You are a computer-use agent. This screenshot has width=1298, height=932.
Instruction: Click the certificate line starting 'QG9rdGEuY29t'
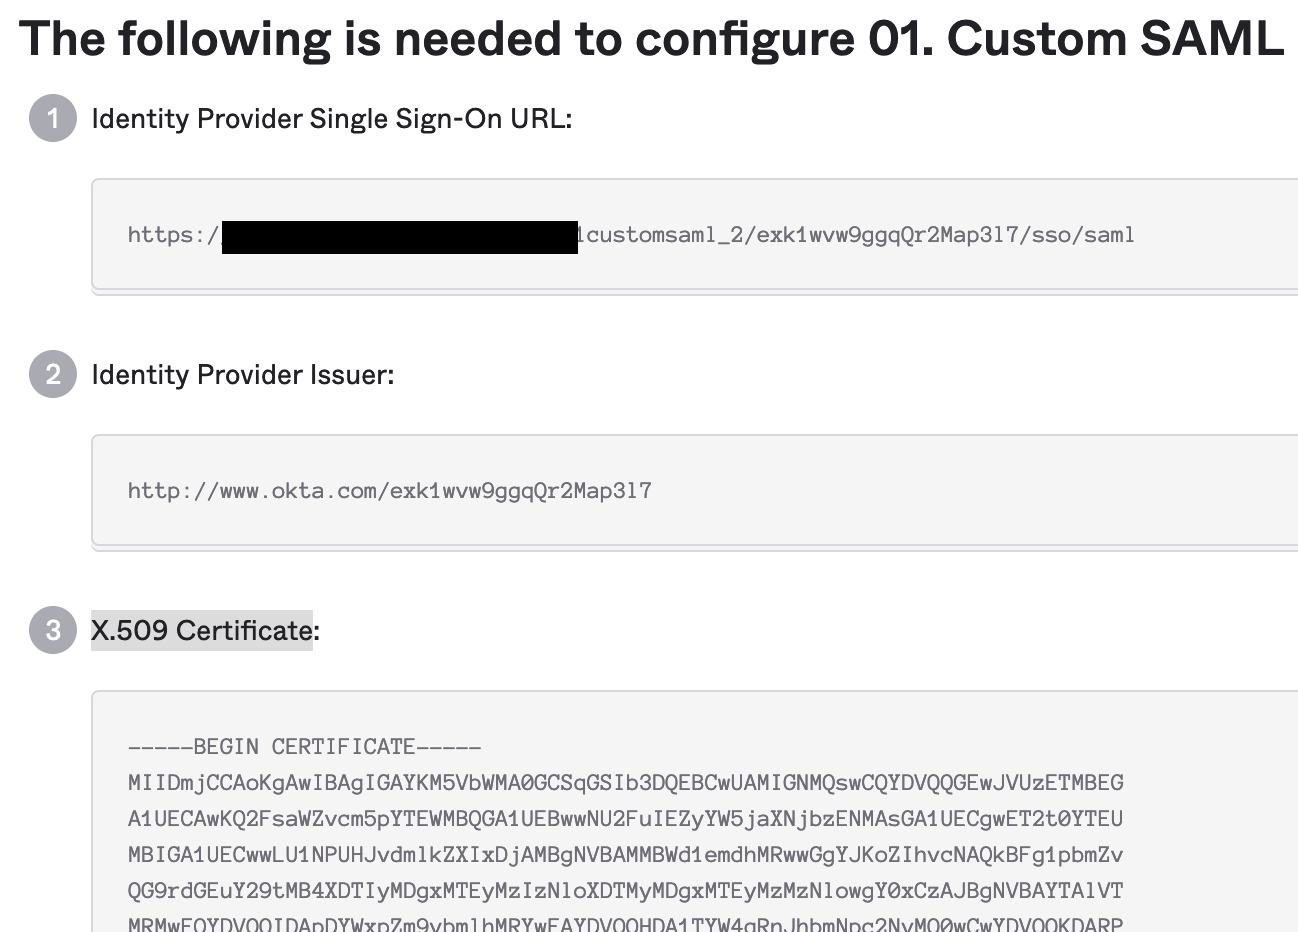click(x=625, y=891)
